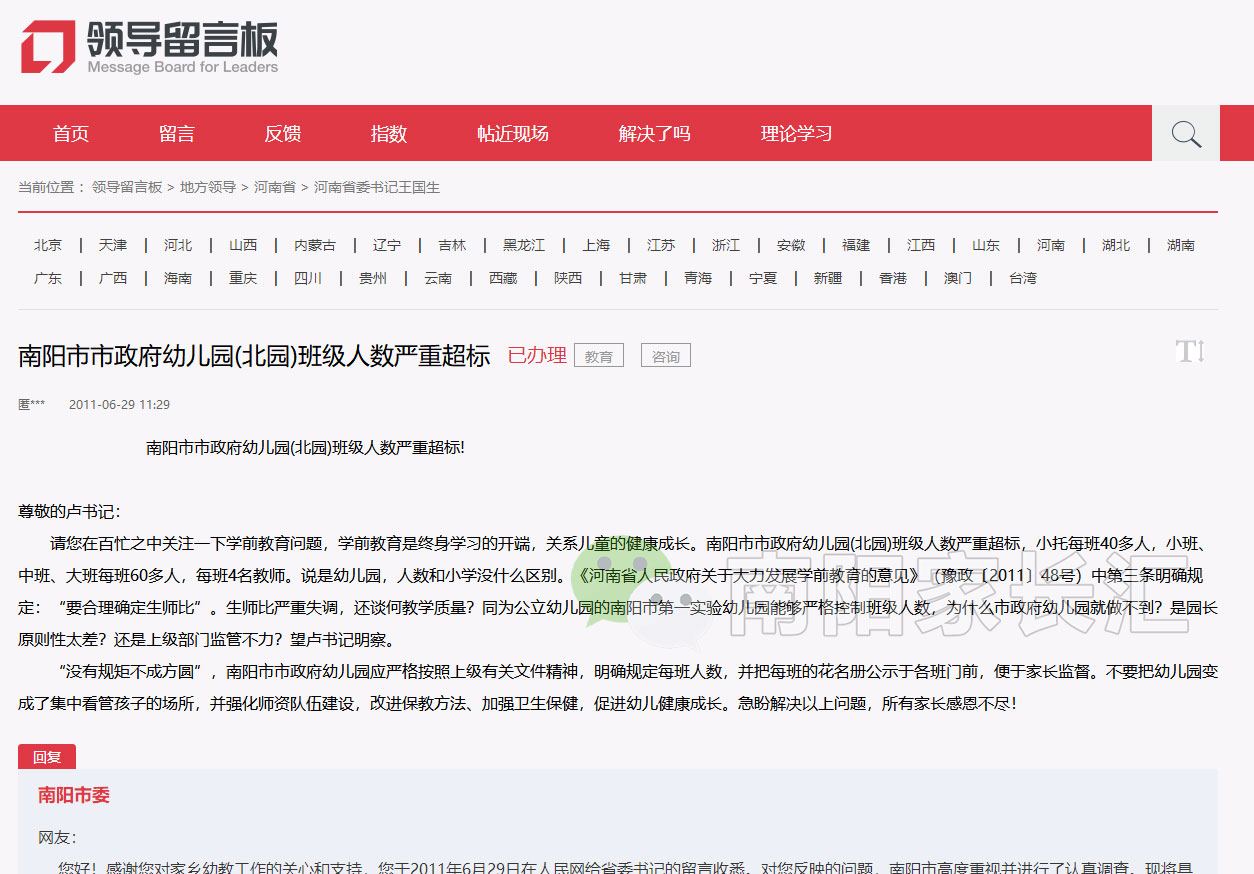This screenshot has height=874, width=1254.
Task: Open the 首页 navigation item
Action: (70, 132)
